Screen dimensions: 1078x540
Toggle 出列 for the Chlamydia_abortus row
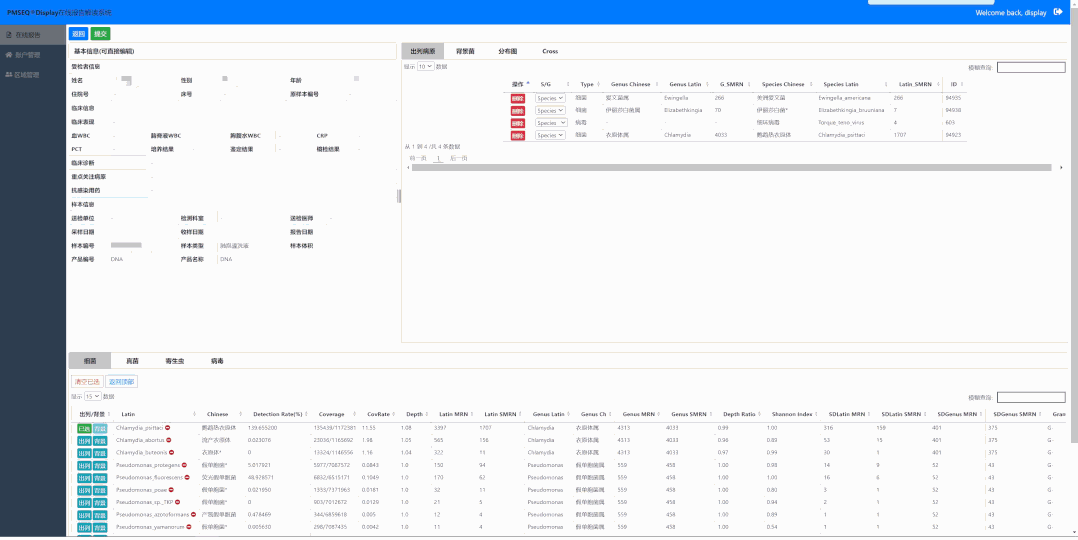point(84,440)
